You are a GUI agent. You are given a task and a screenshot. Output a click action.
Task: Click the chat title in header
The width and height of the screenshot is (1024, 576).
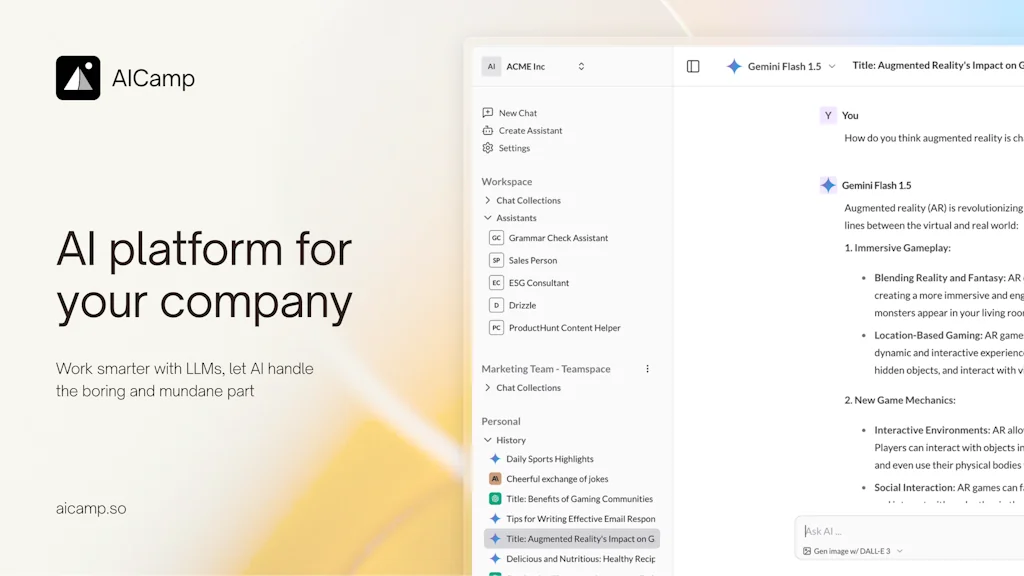point(938,65)
